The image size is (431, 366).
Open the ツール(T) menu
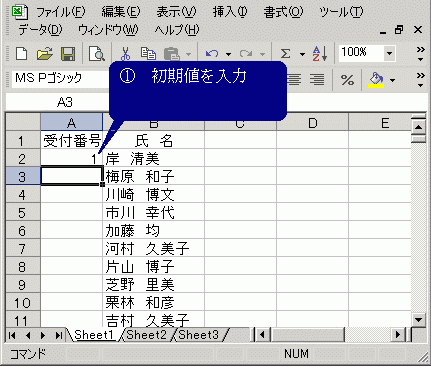(341, 12)
